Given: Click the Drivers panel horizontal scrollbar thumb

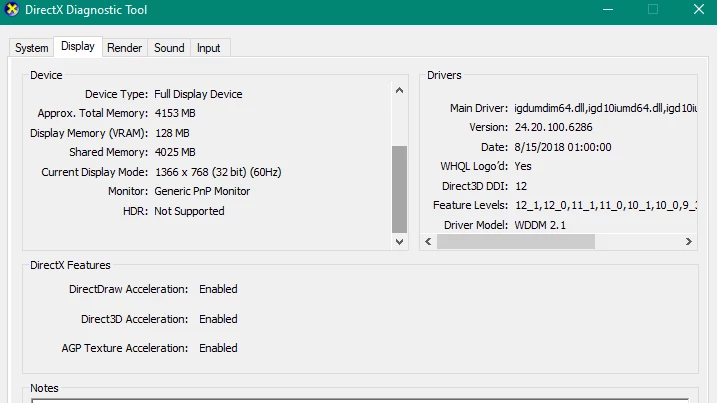Looking at the screenshot, I should pos(516,242).
